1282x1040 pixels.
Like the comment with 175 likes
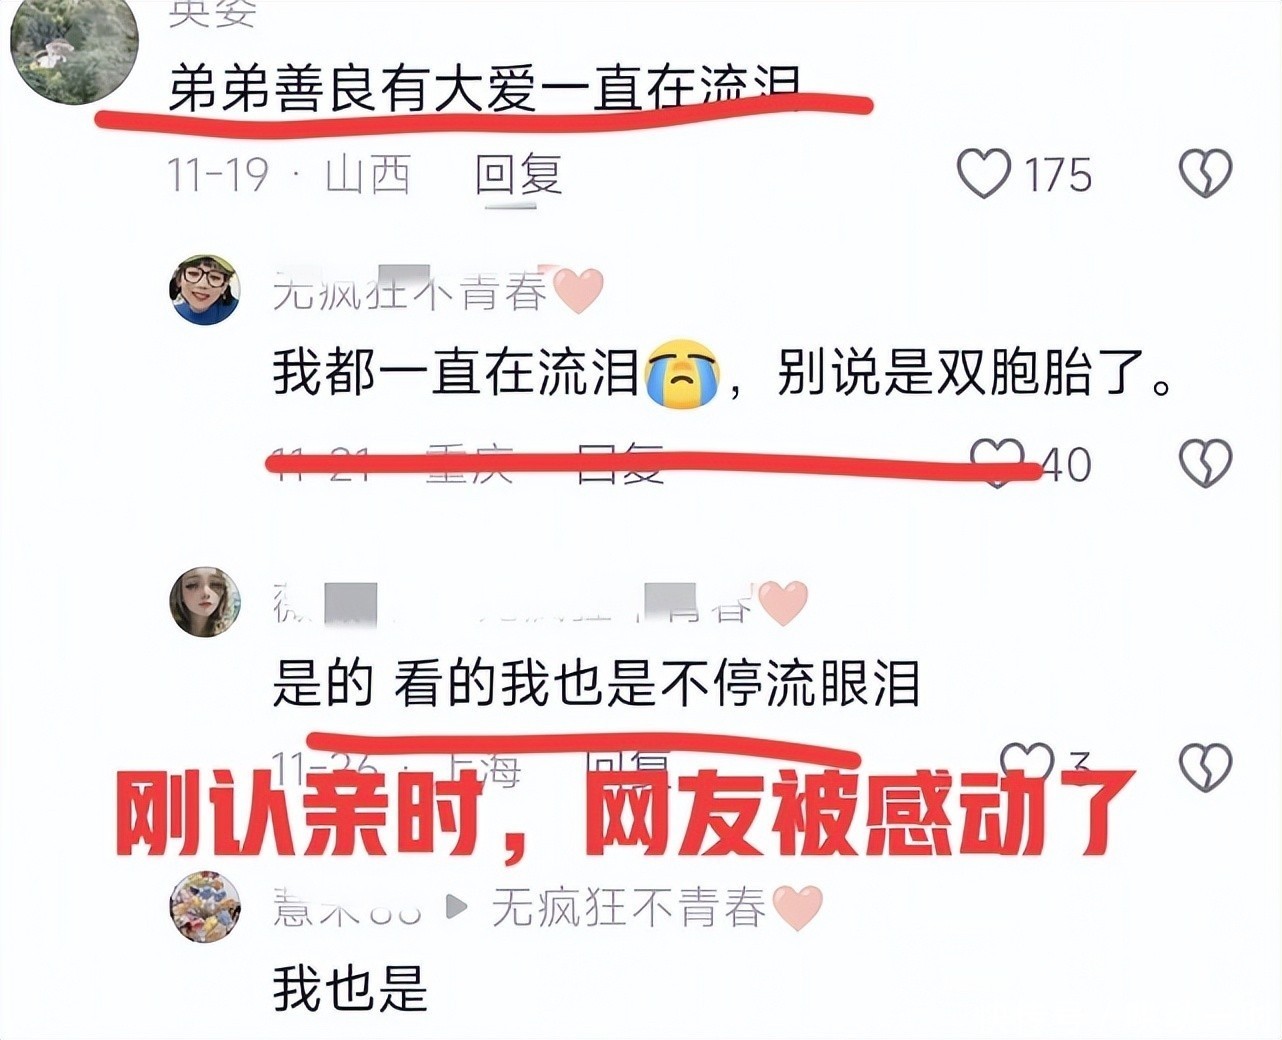[x=984, y=174]
